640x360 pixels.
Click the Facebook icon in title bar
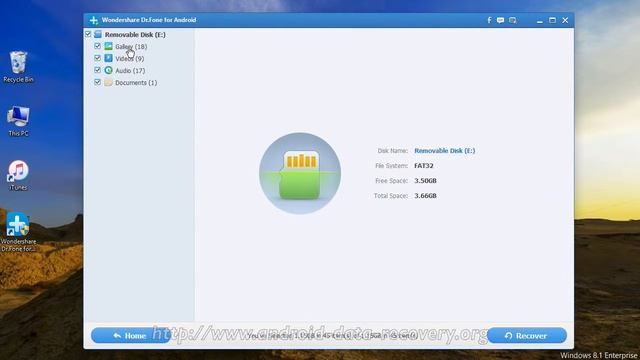[x=489, y=20]
